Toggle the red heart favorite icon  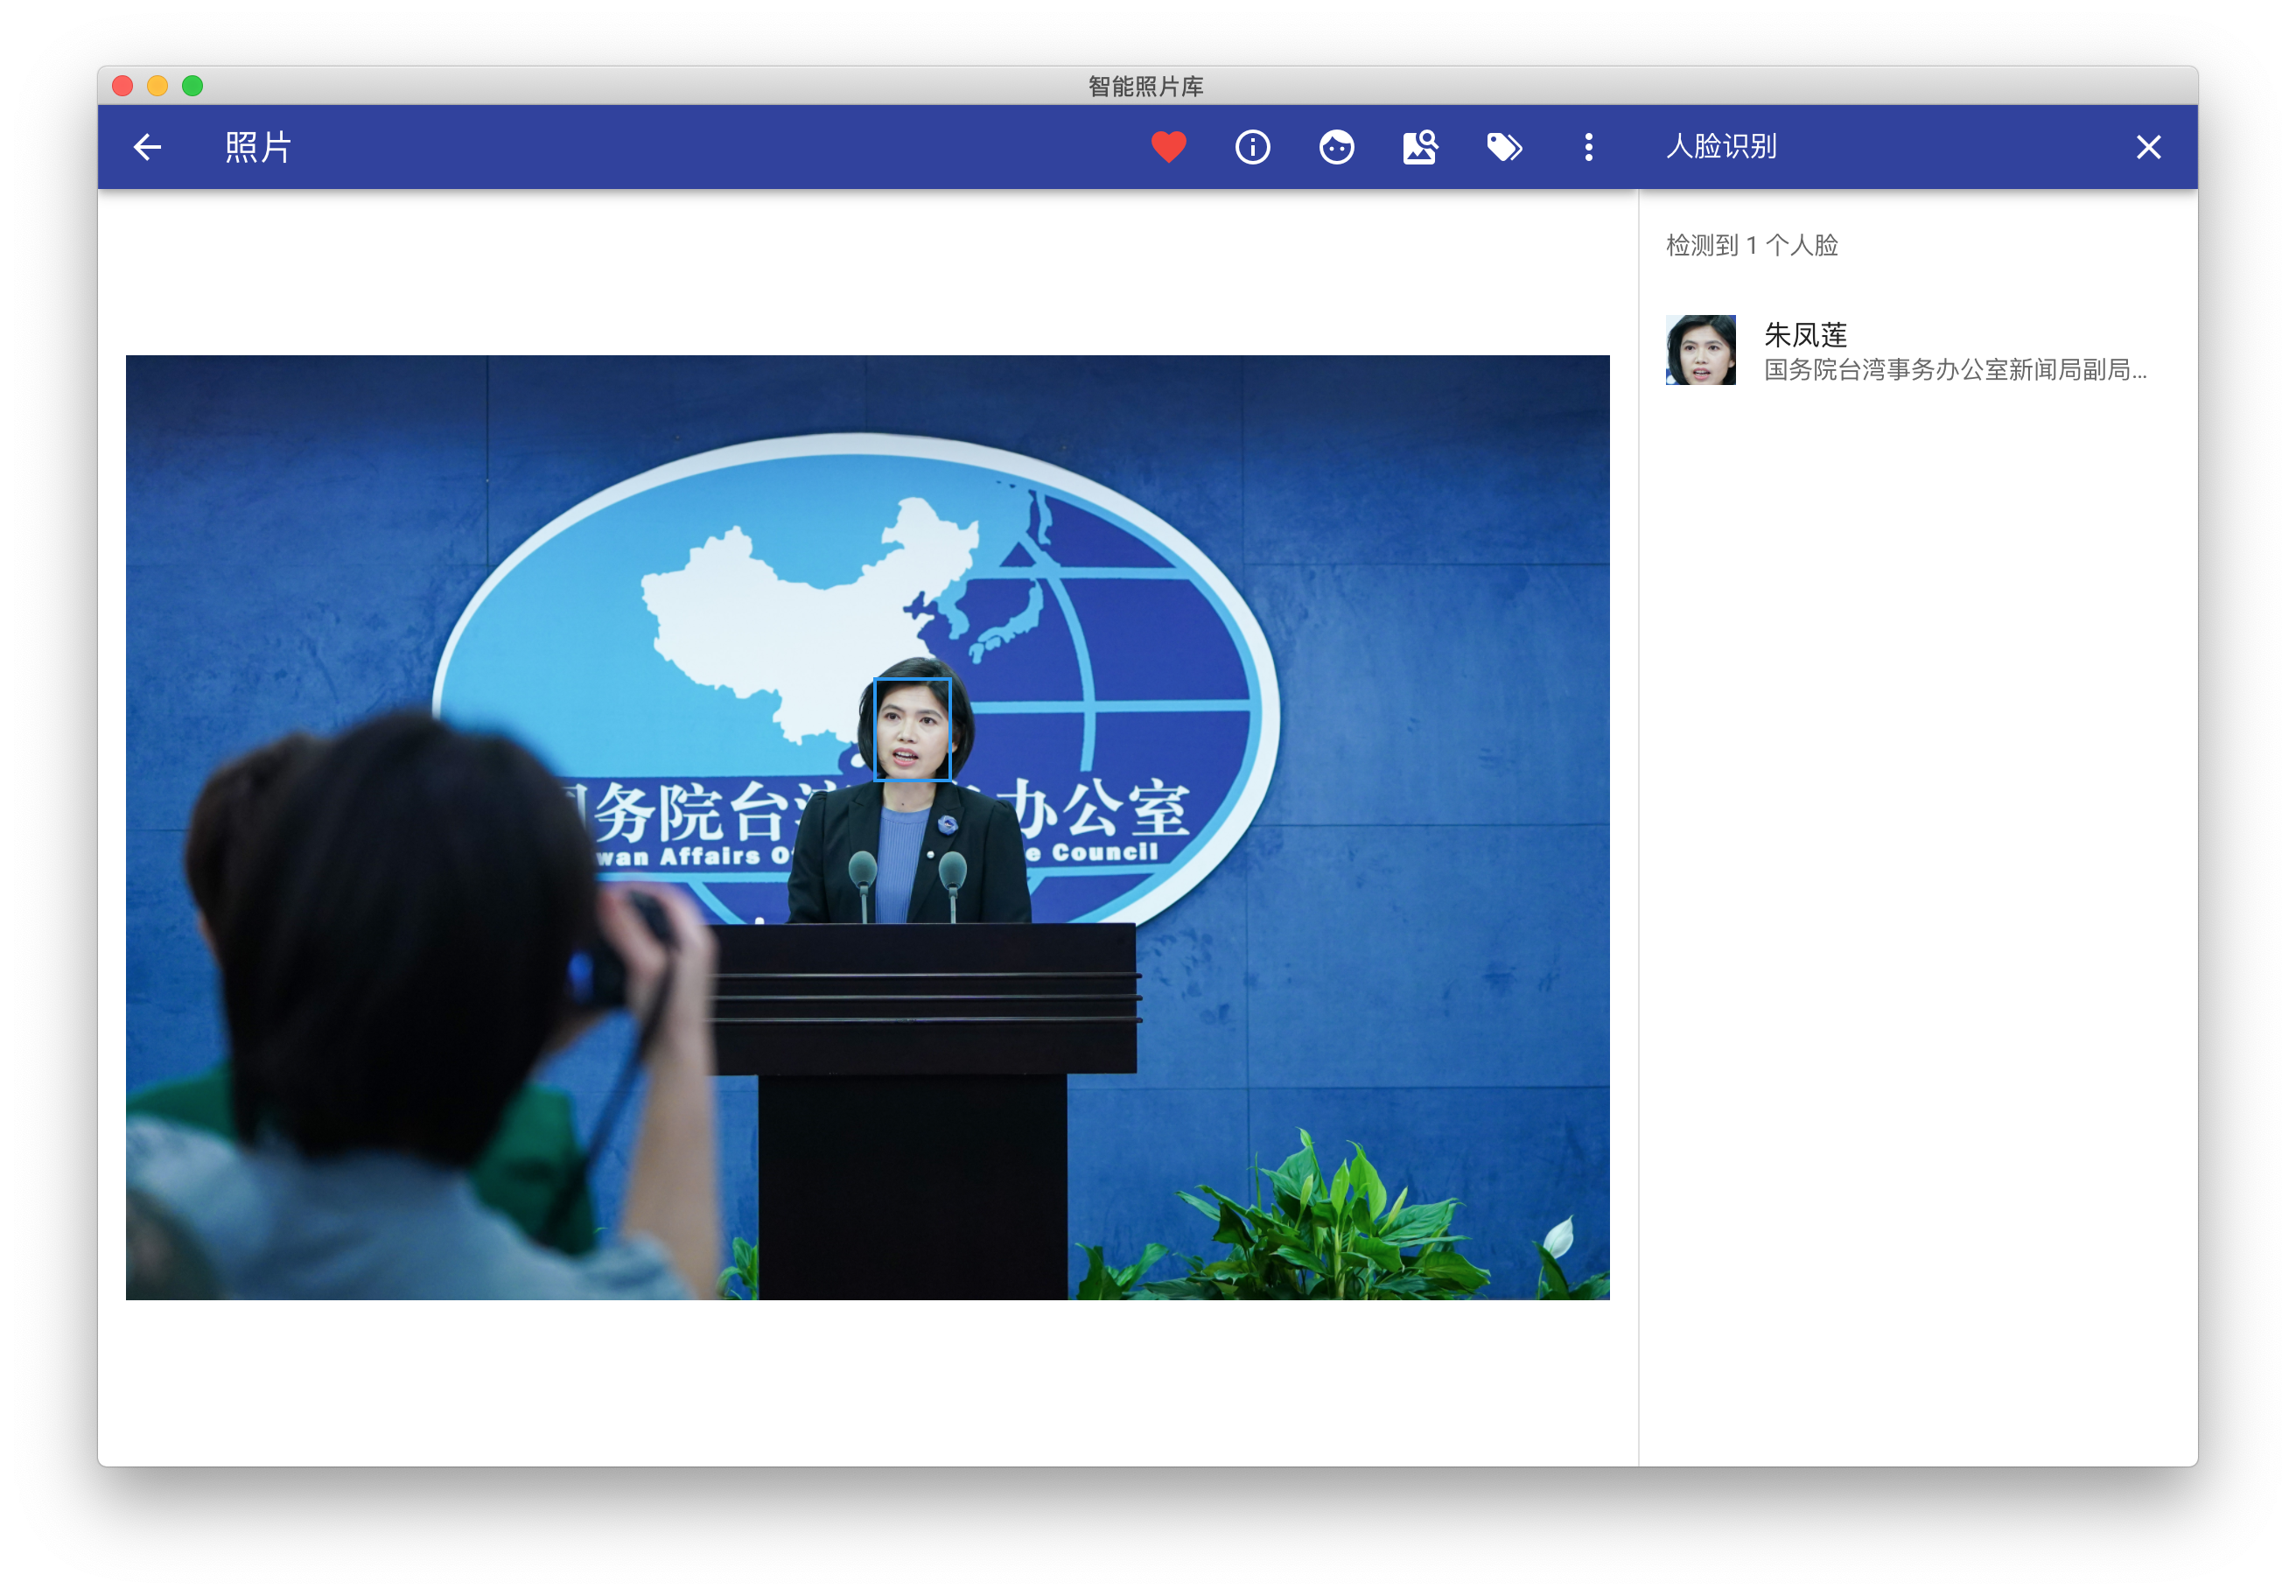tap(1168, 147)
